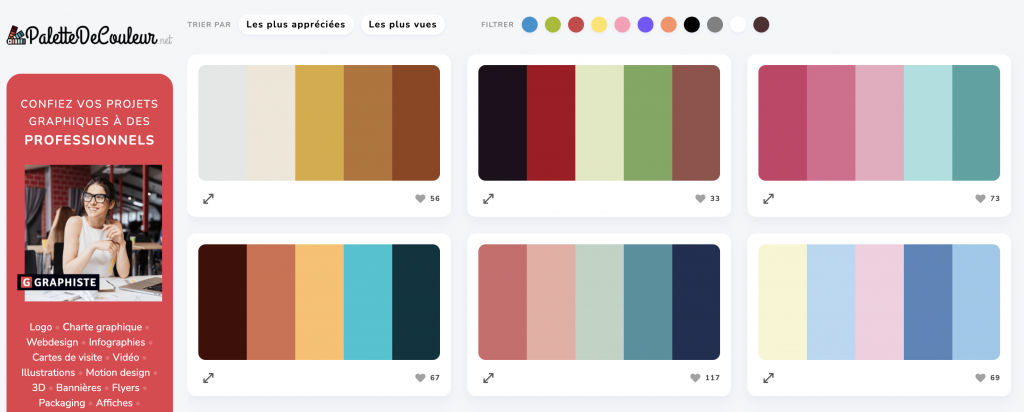Open the Logo link in sidebar
1024x412 pixels.
[41, 327]
